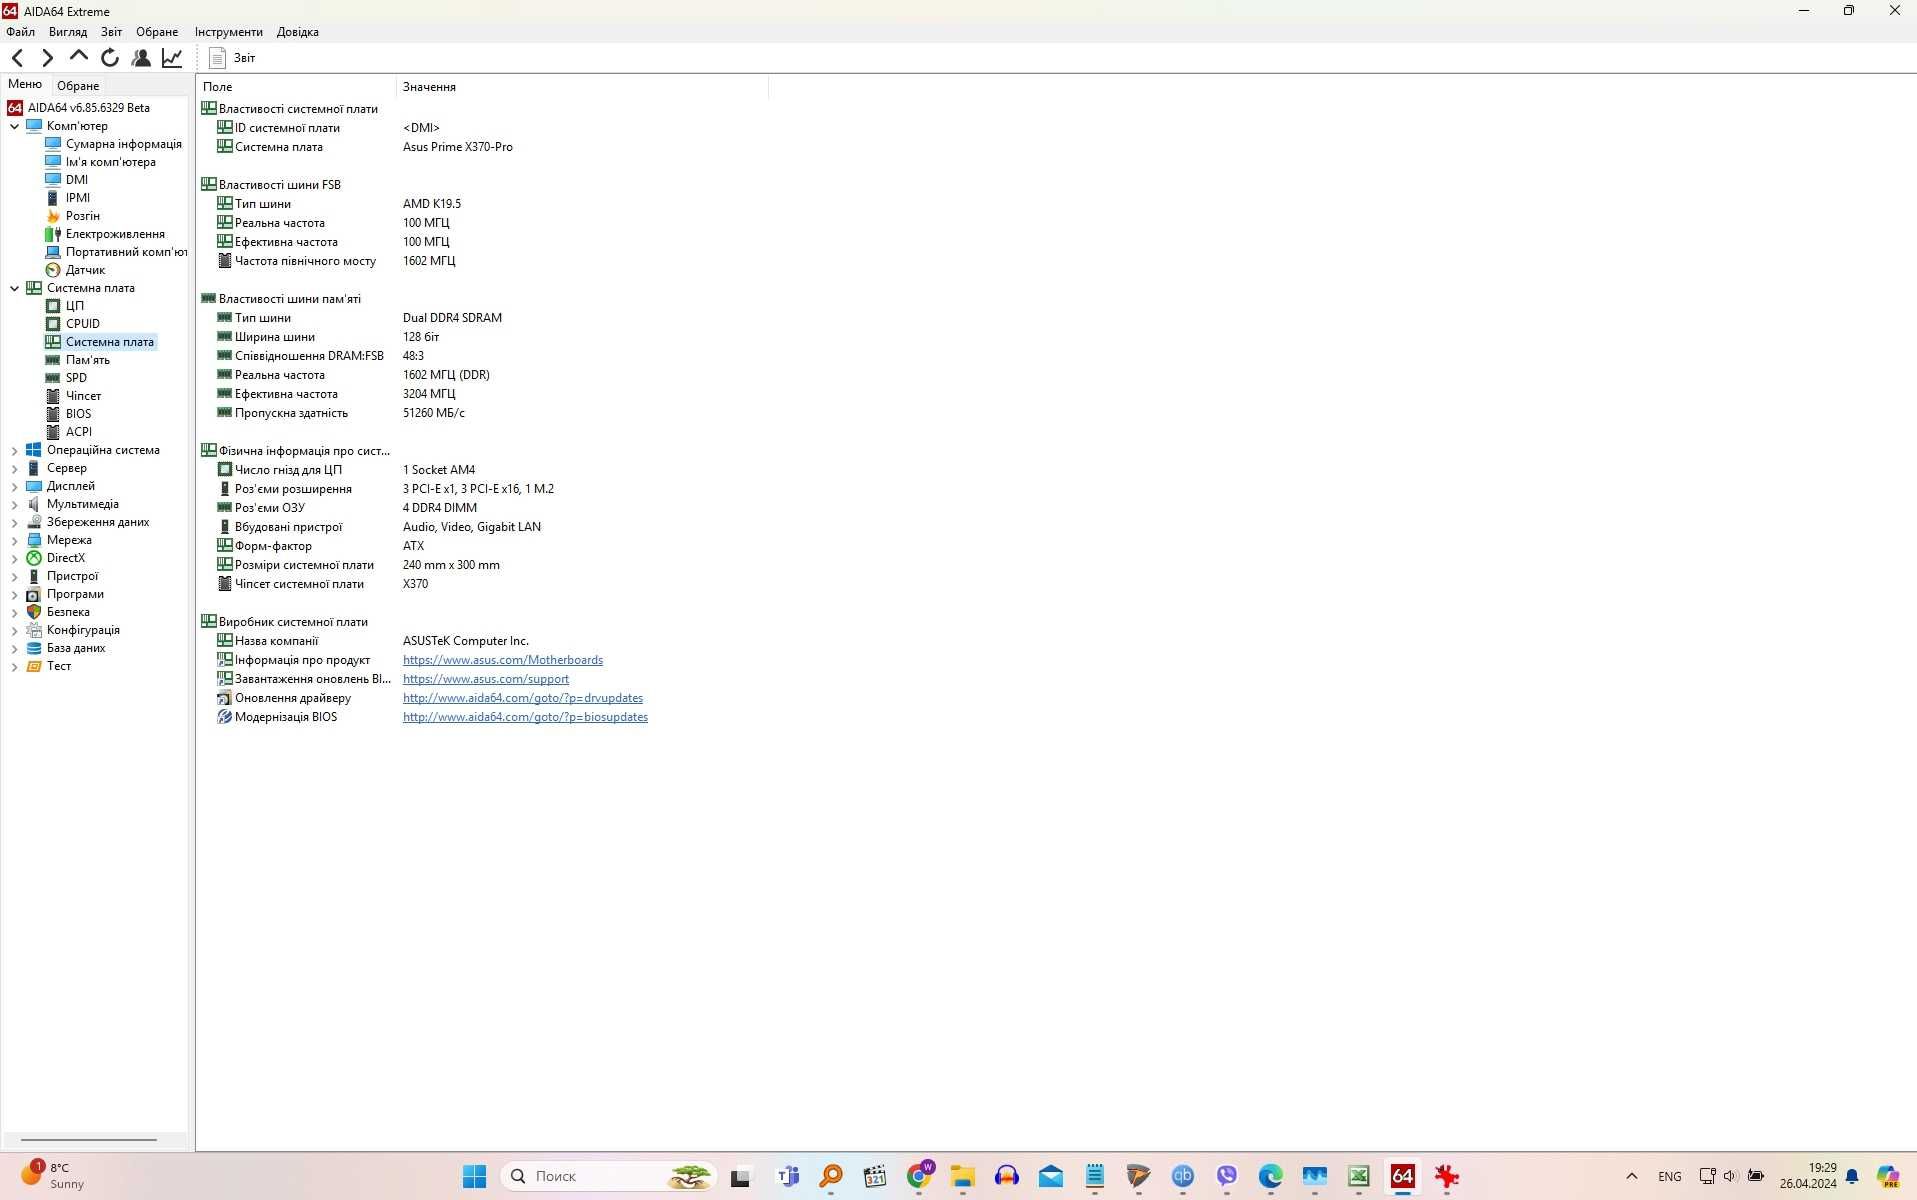Click the База даних icon
The height and width of the screenshot is (1200, 1917).
point(34,648)
